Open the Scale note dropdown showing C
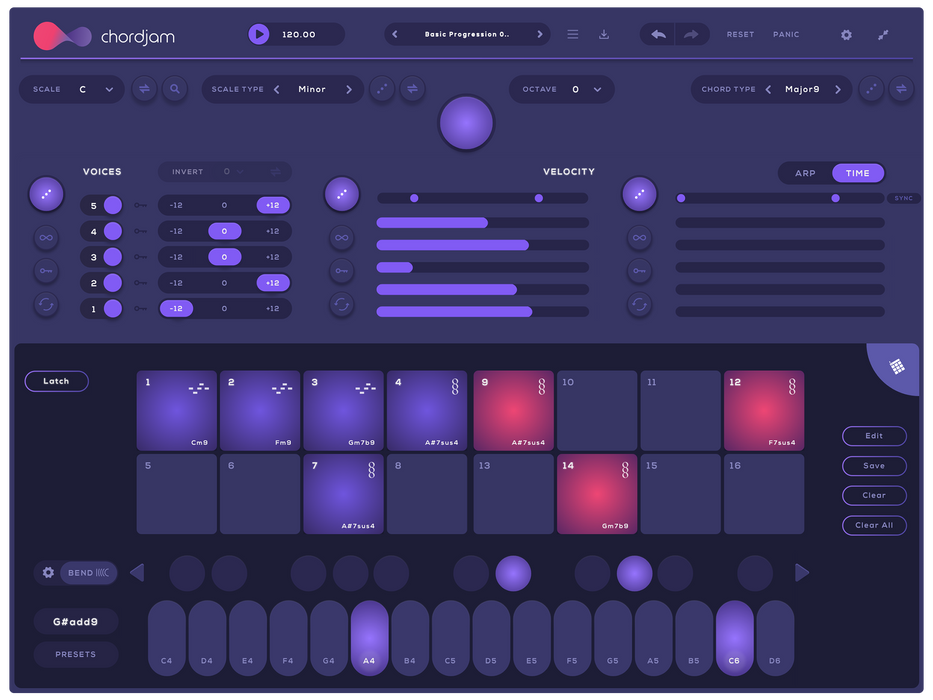 point(97,89)
